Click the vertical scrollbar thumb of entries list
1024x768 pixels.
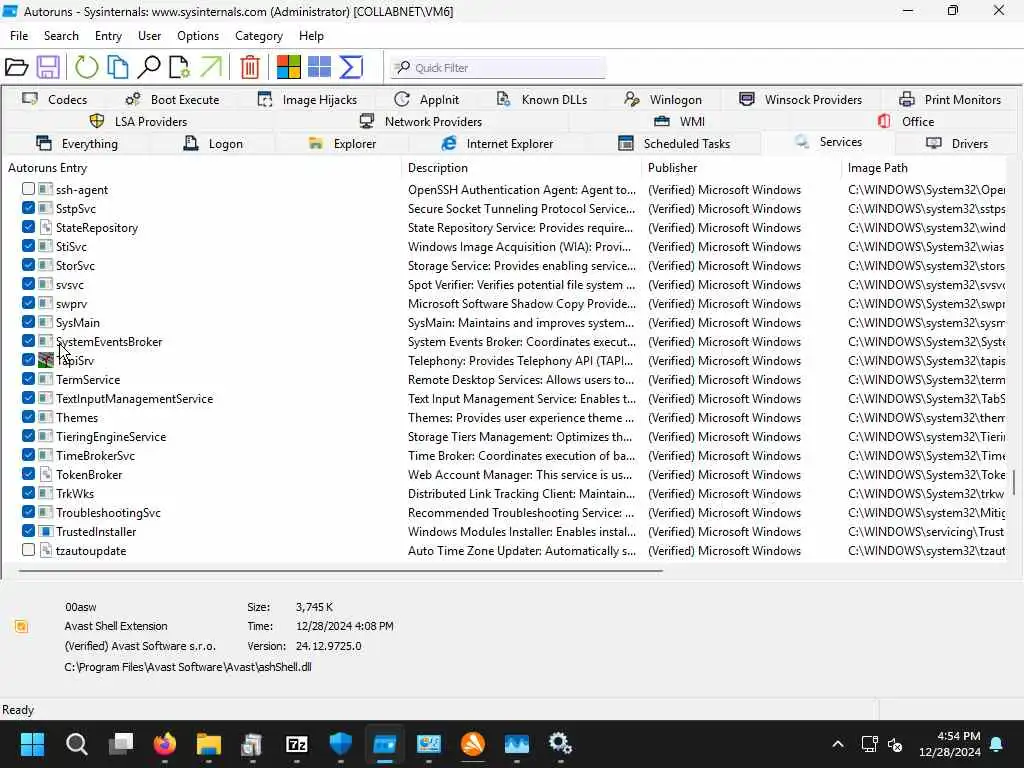pyautogui.click(x=1014, y=483)
